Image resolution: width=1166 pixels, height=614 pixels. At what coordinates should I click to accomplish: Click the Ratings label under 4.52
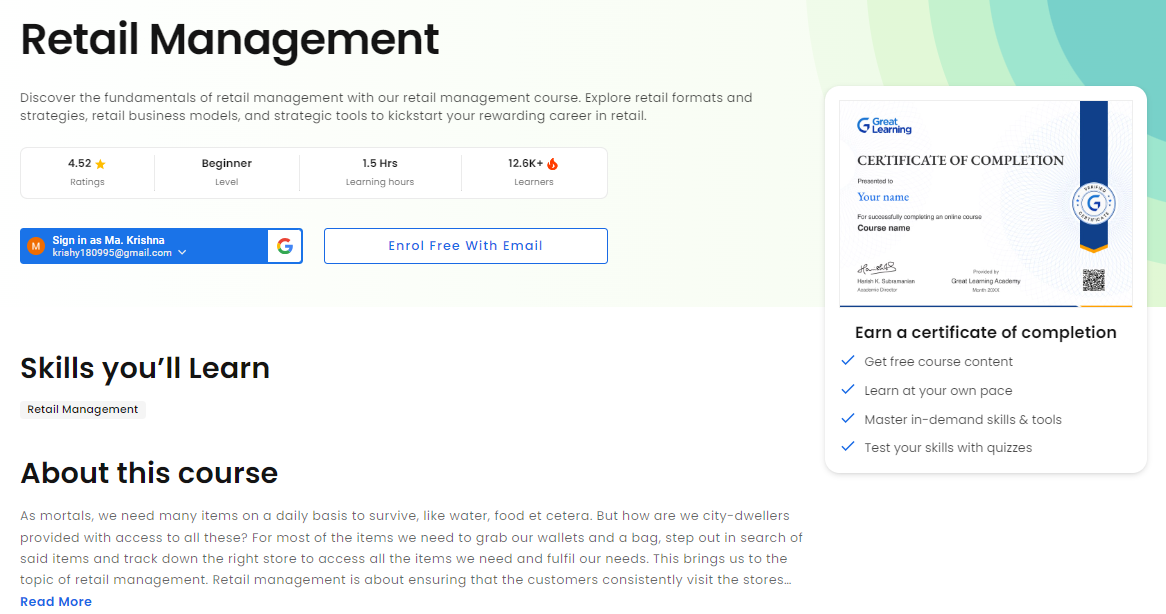point(87,182)
